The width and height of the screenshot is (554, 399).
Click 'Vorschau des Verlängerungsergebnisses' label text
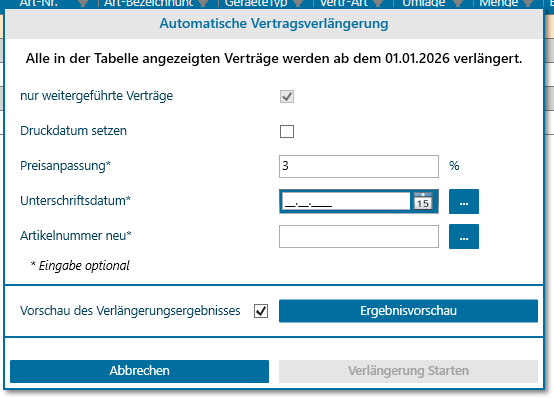pyautogui.click(x=130, y=311)
